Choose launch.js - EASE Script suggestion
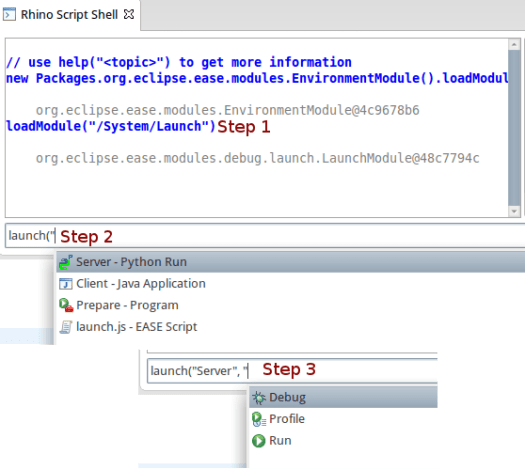The width and height of the screenshot is (525, 470). (290, 327)
